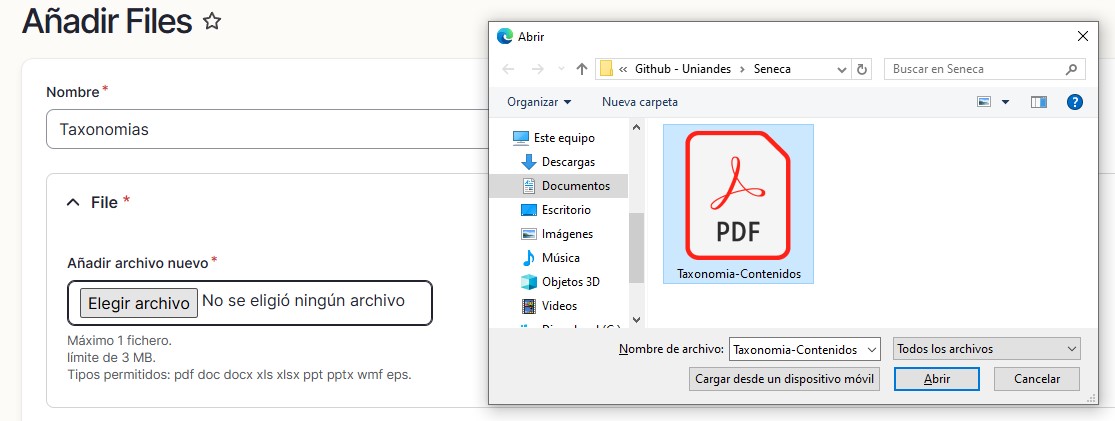Open Descargas in the navigation pane
This screenshot has width=1115, height=421.
[x=568, y=161]
